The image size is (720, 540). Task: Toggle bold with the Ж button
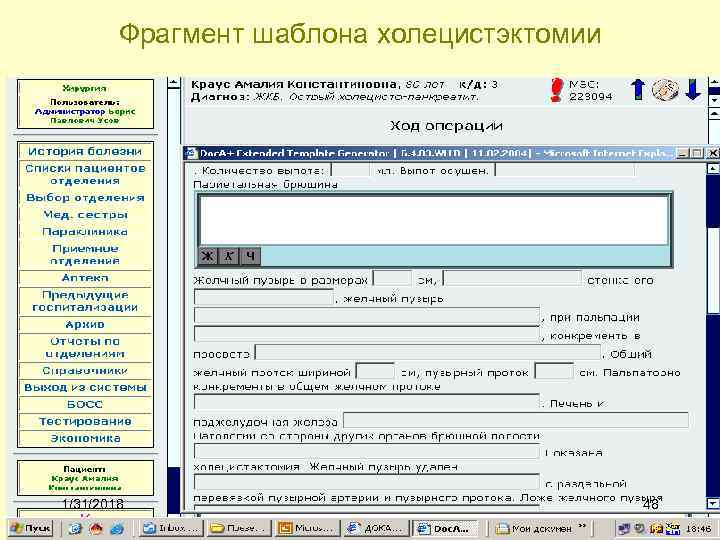(208, 256)
